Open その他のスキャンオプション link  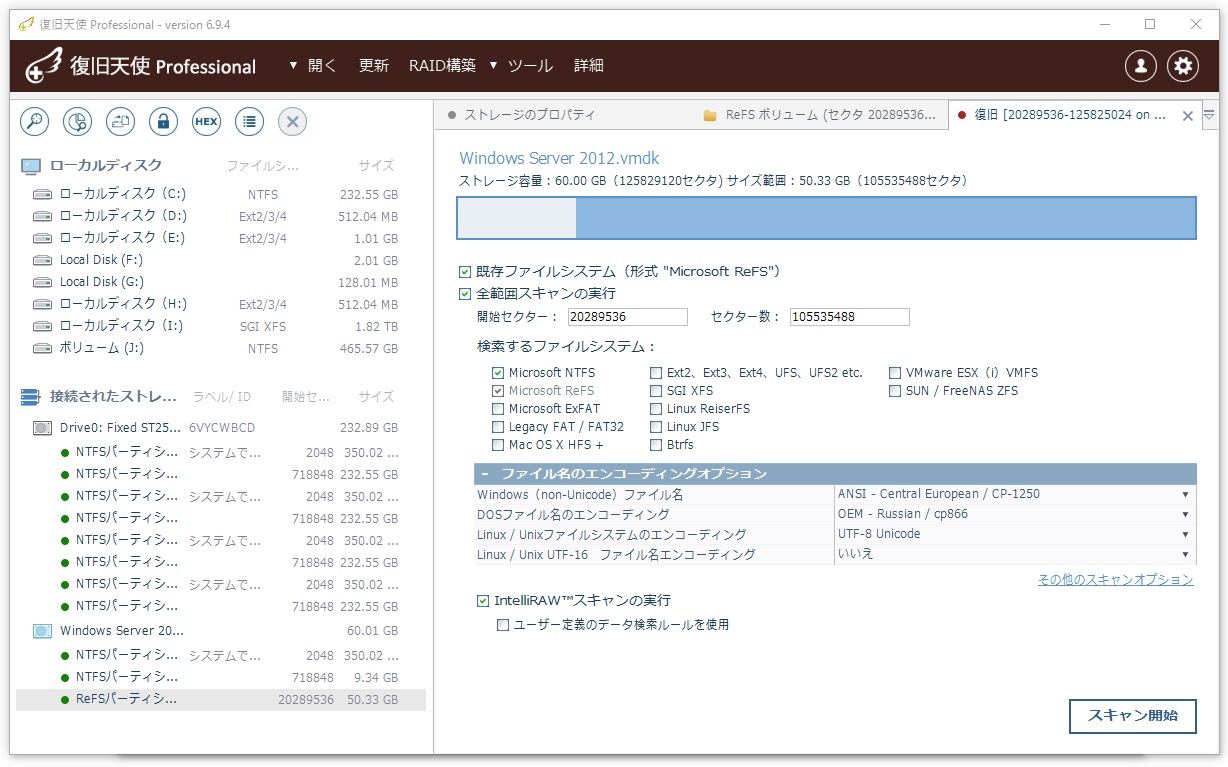1115,580
